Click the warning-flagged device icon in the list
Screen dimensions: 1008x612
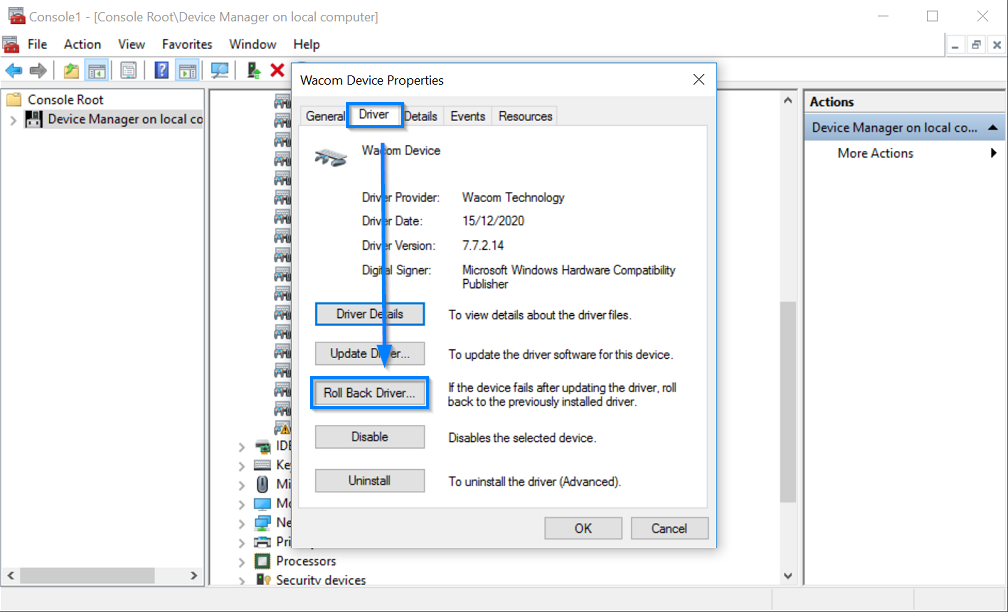tap(283, 428)
